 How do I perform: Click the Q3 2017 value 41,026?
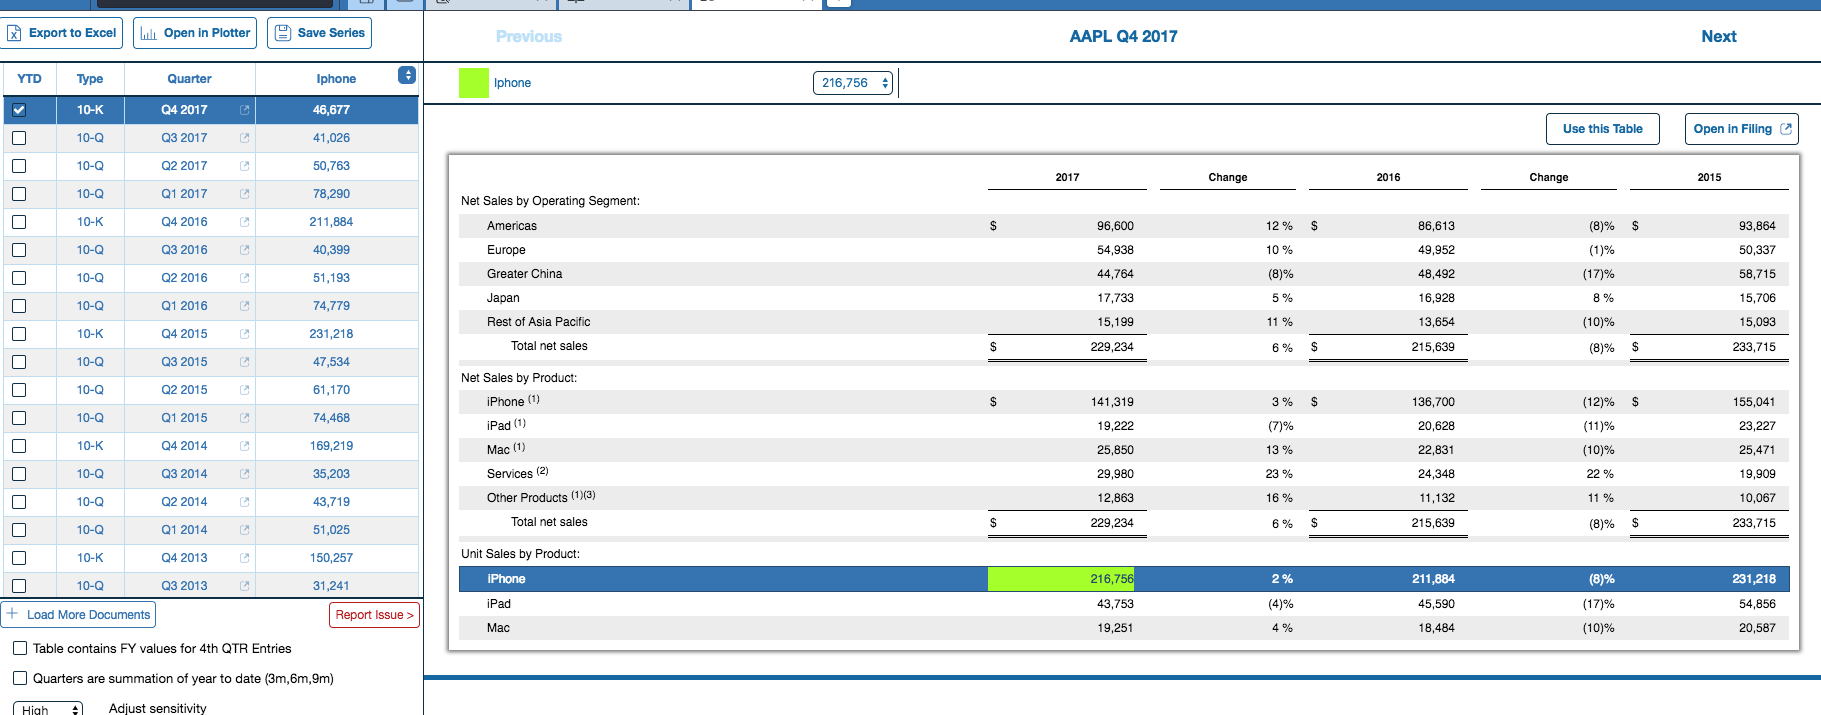tap(331, 138)
